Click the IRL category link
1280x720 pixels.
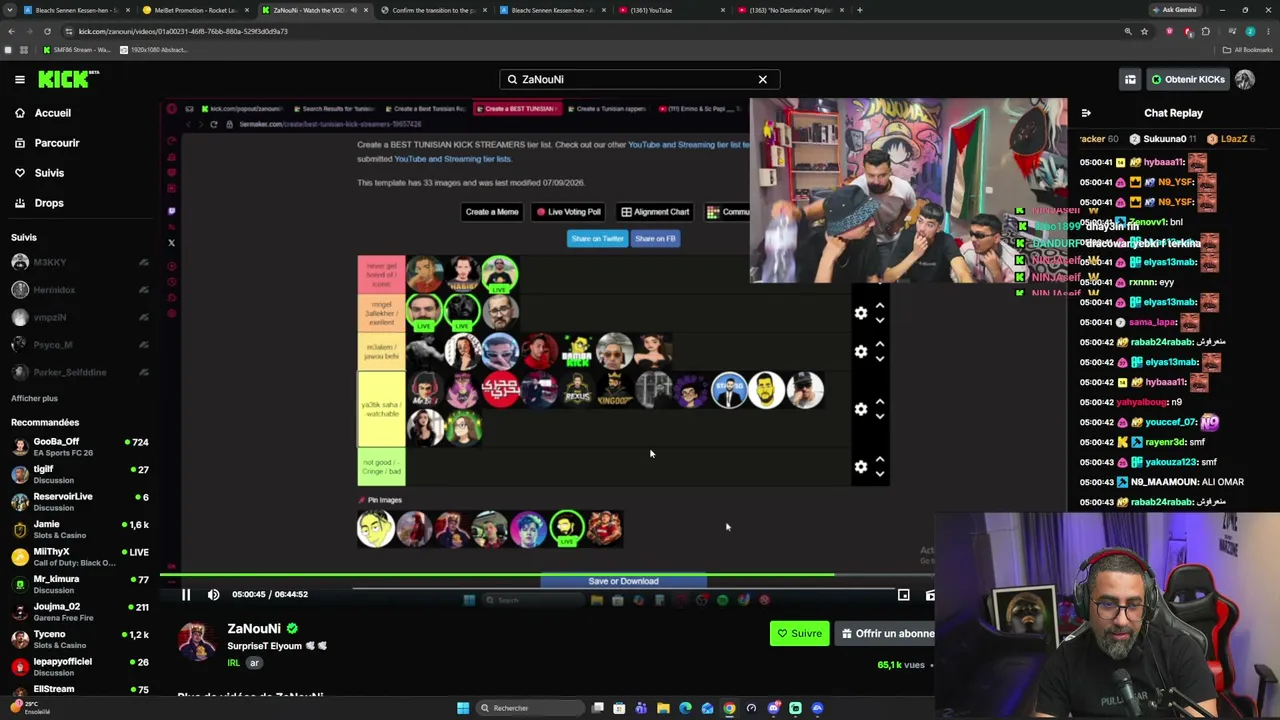click(233, 663)
